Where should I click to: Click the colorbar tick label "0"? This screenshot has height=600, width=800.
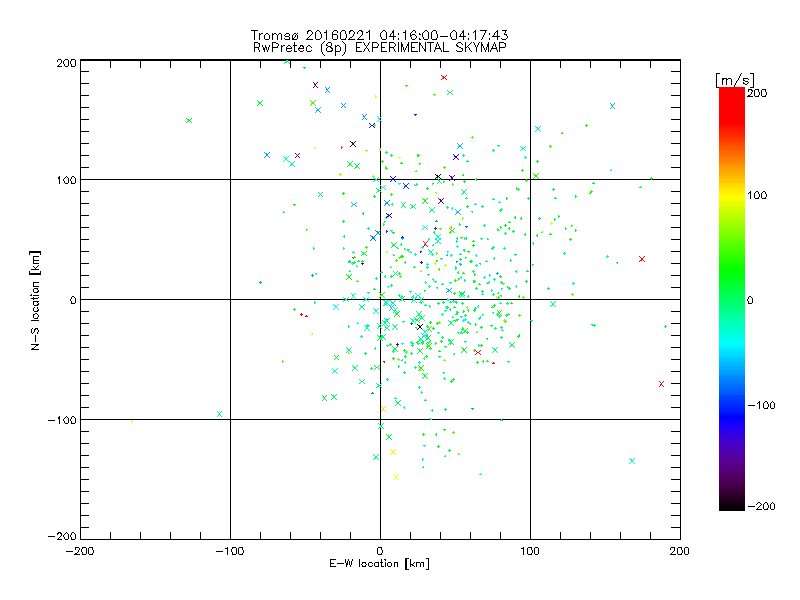tap(750, 300)
